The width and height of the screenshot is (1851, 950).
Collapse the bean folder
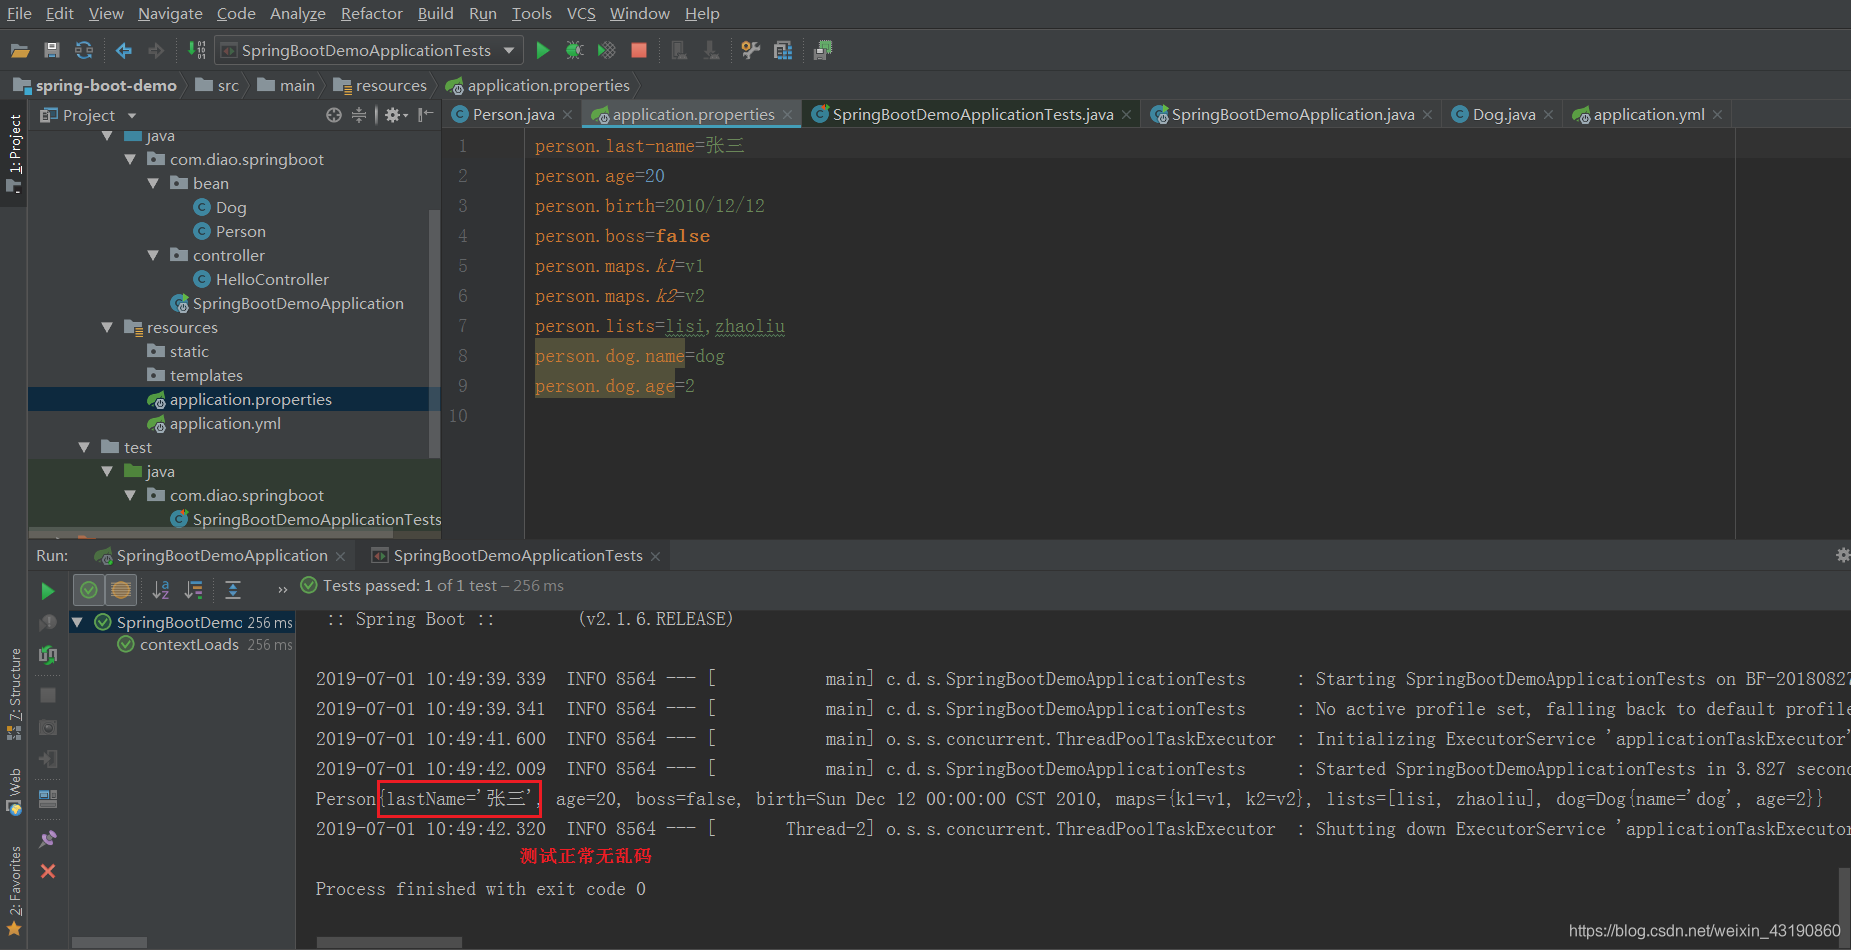[153, 183]
